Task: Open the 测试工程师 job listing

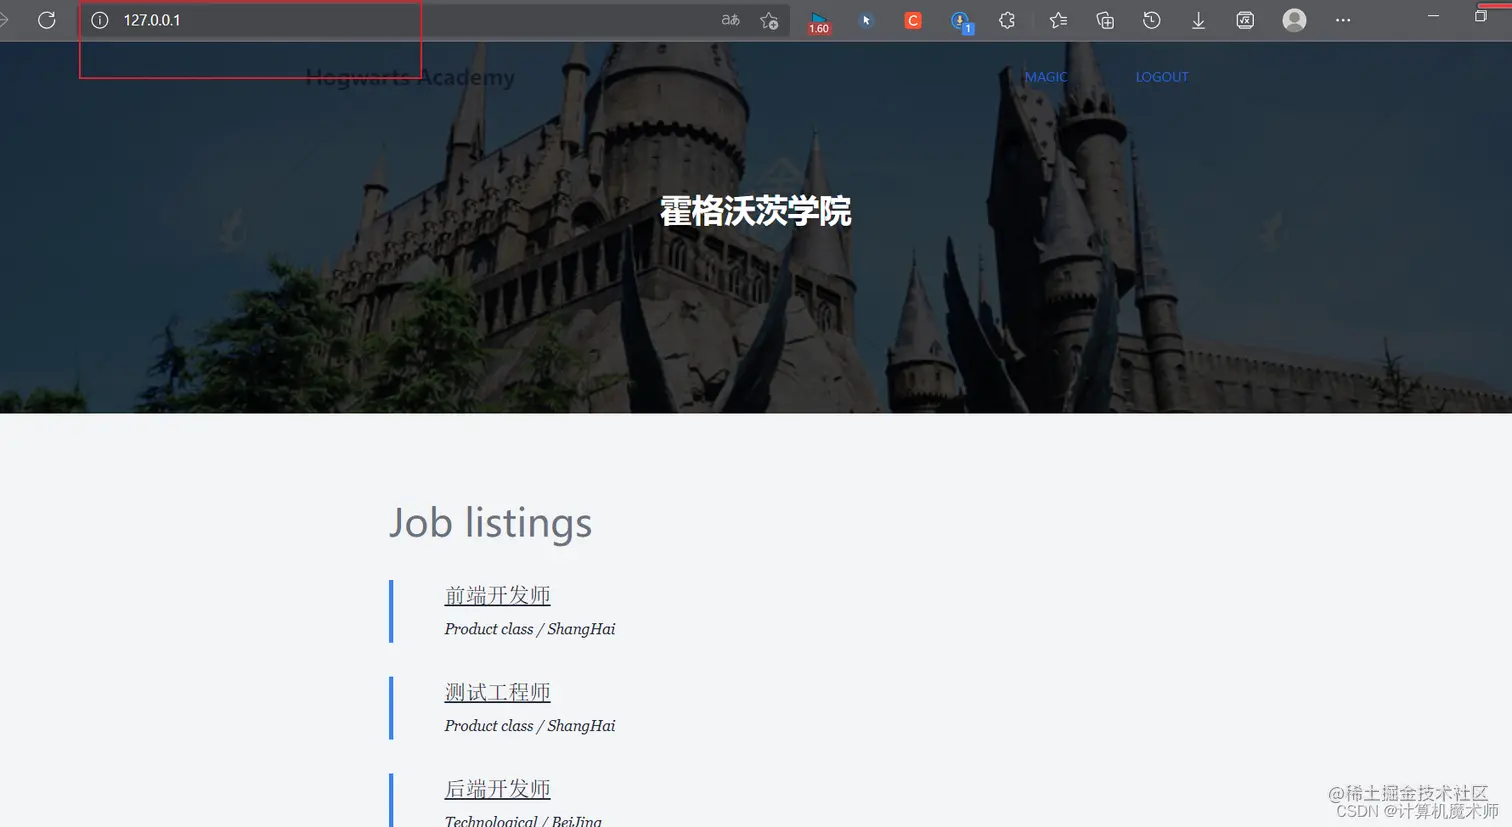Action: point(497,691)
